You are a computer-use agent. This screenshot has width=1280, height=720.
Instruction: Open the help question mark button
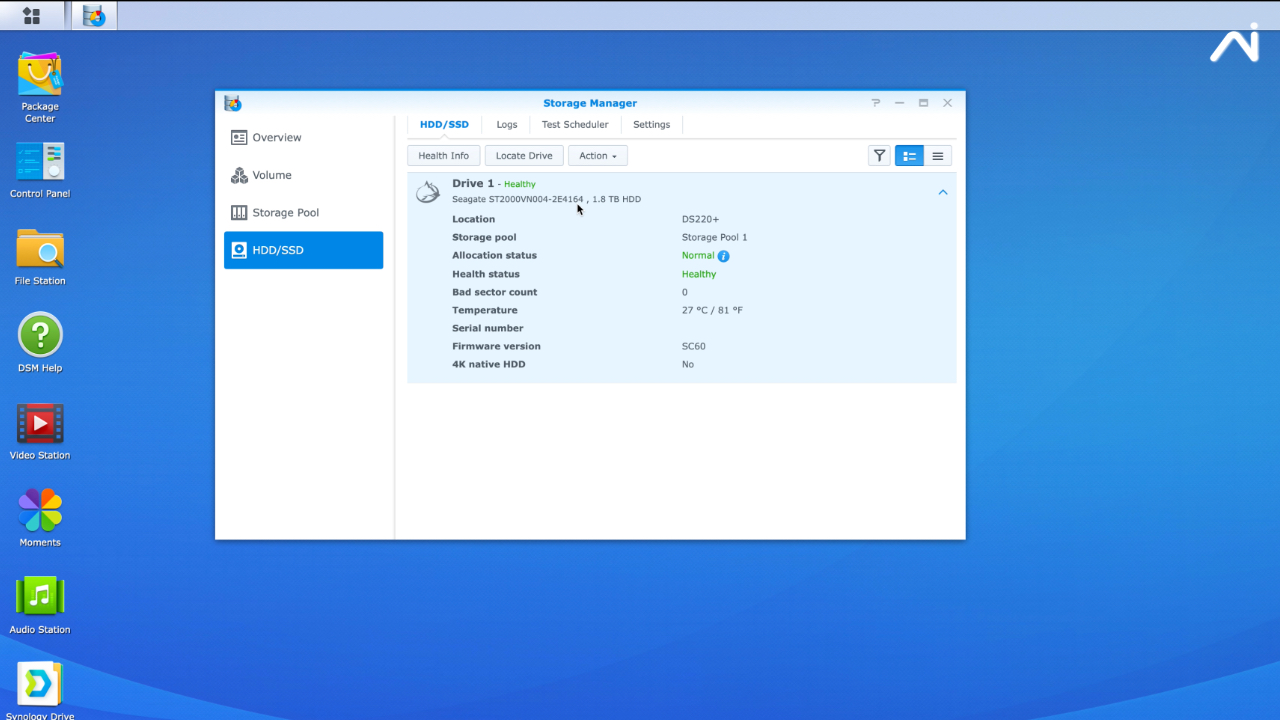coord(876,103)
